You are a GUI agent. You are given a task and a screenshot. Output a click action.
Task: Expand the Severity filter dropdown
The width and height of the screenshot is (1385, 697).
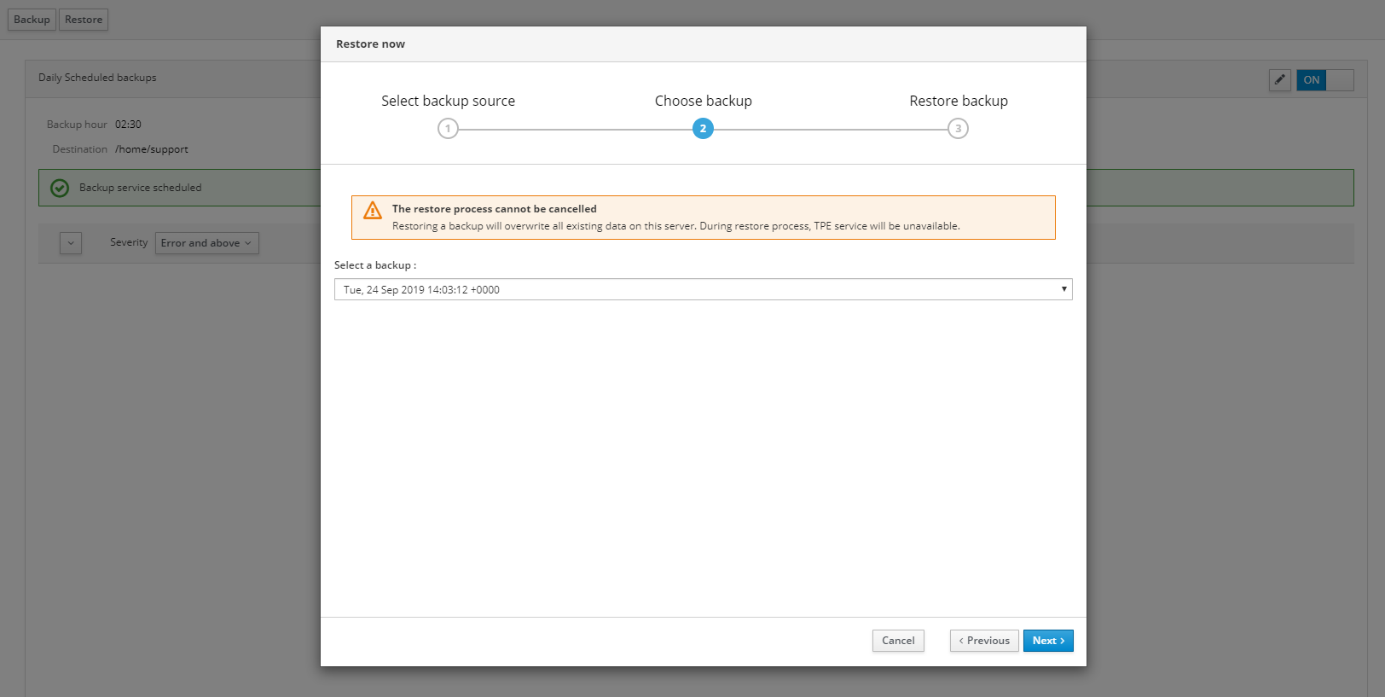pos(206,243)
